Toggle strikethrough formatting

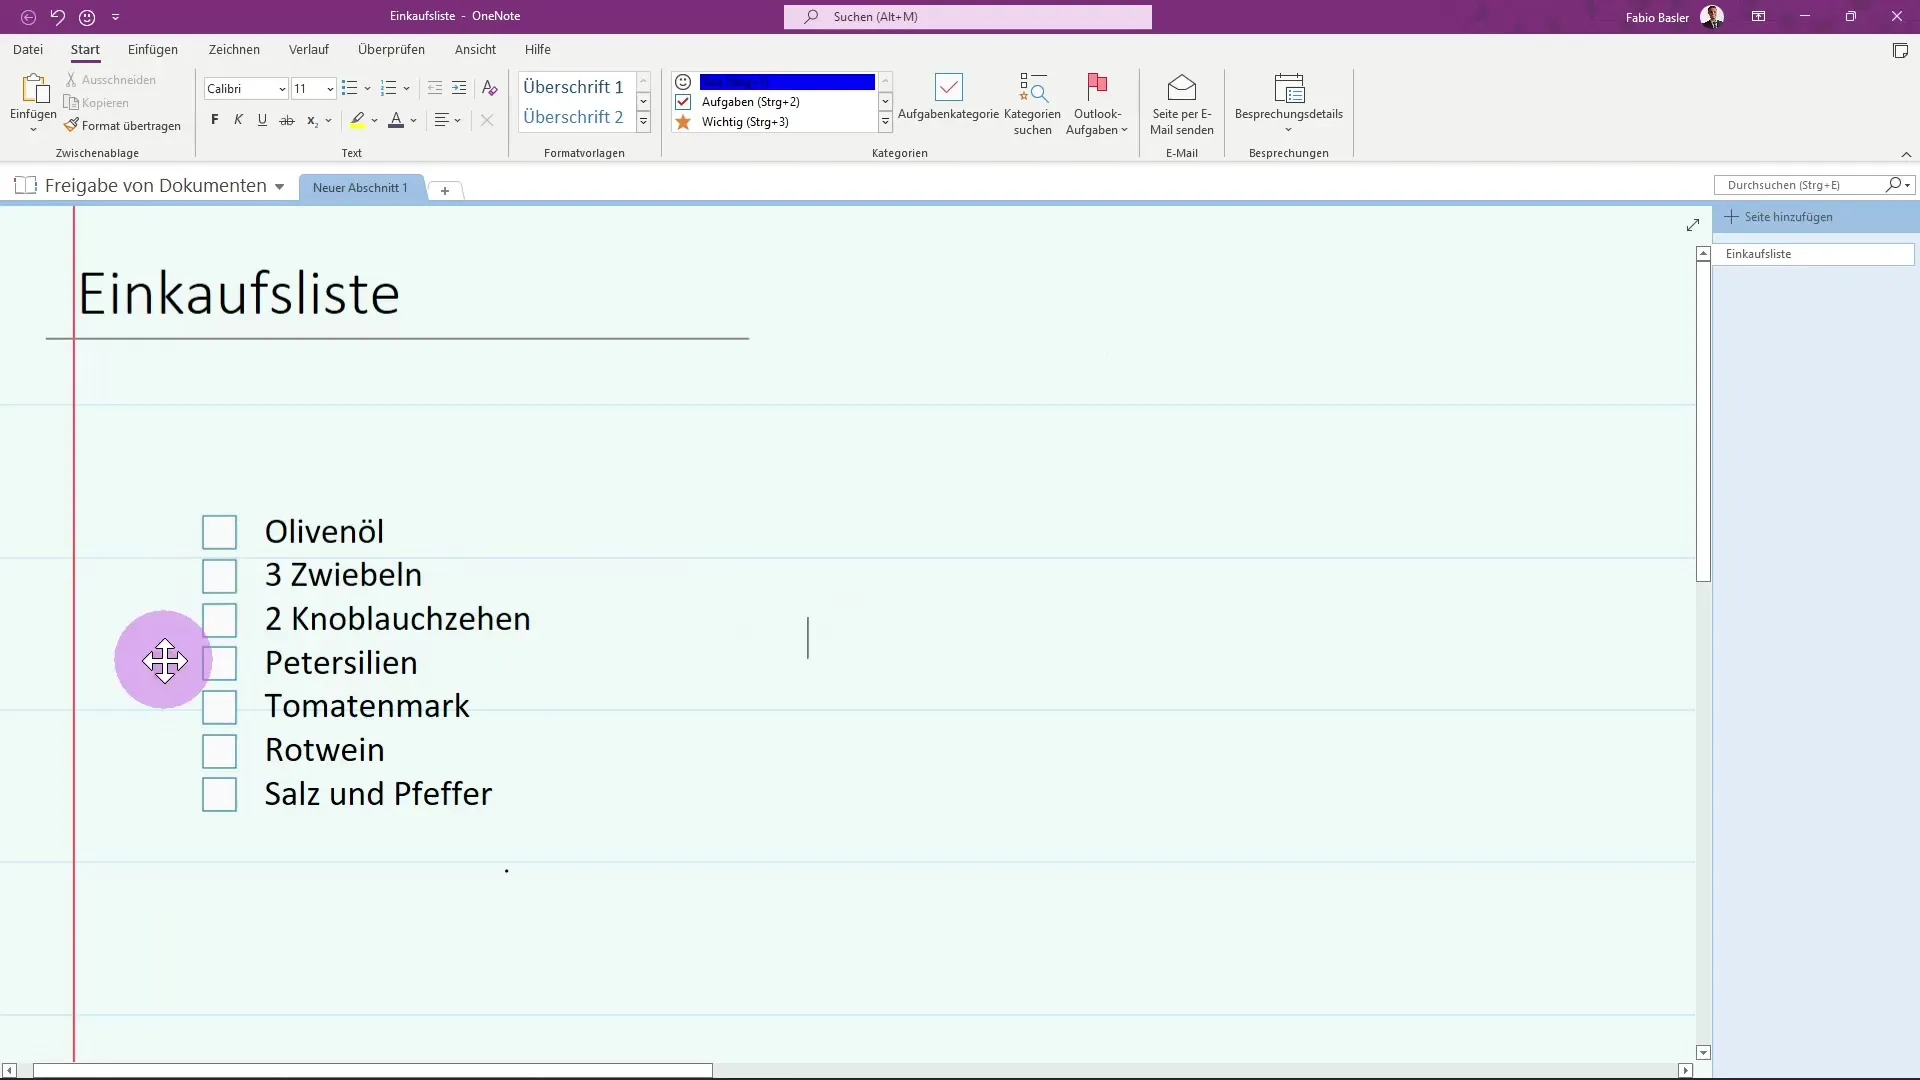pyautogui.click(x=287, y=120)
